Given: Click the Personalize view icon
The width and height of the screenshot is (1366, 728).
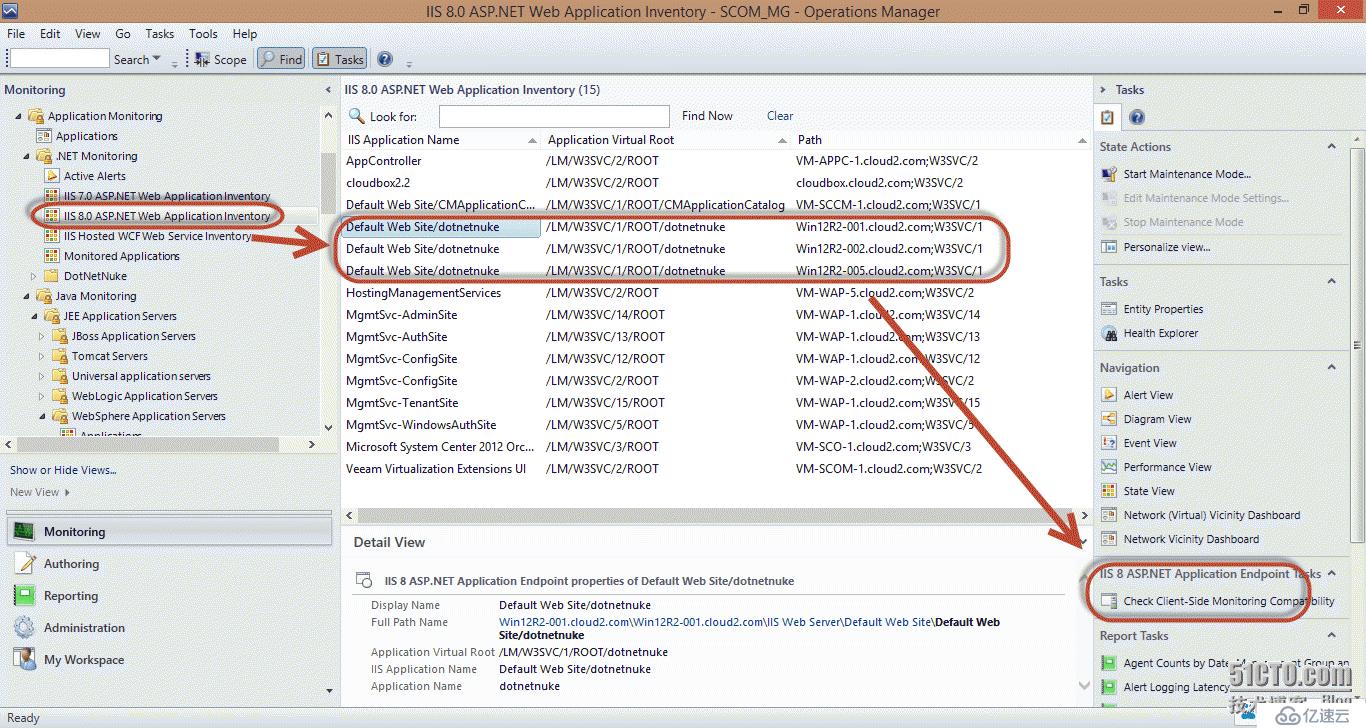Looking at the screenshot, I should 1109,246.
